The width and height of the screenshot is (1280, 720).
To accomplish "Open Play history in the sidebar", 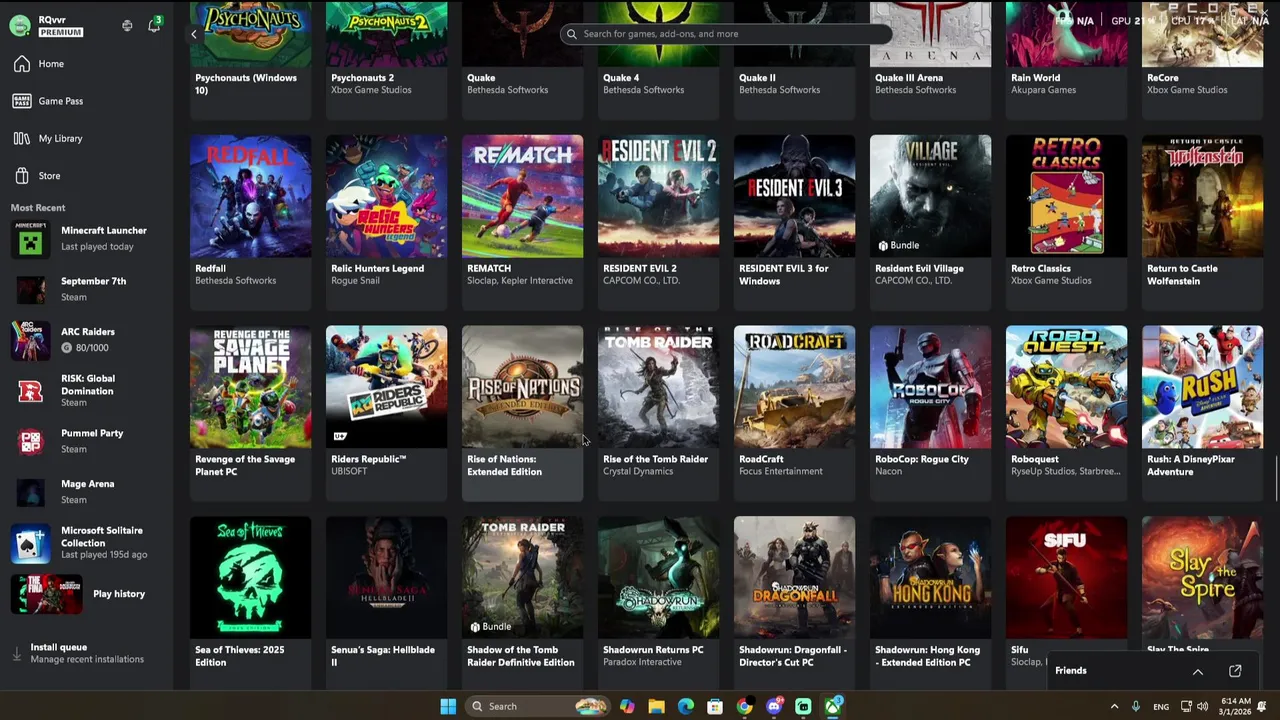I will click(86, 594).
